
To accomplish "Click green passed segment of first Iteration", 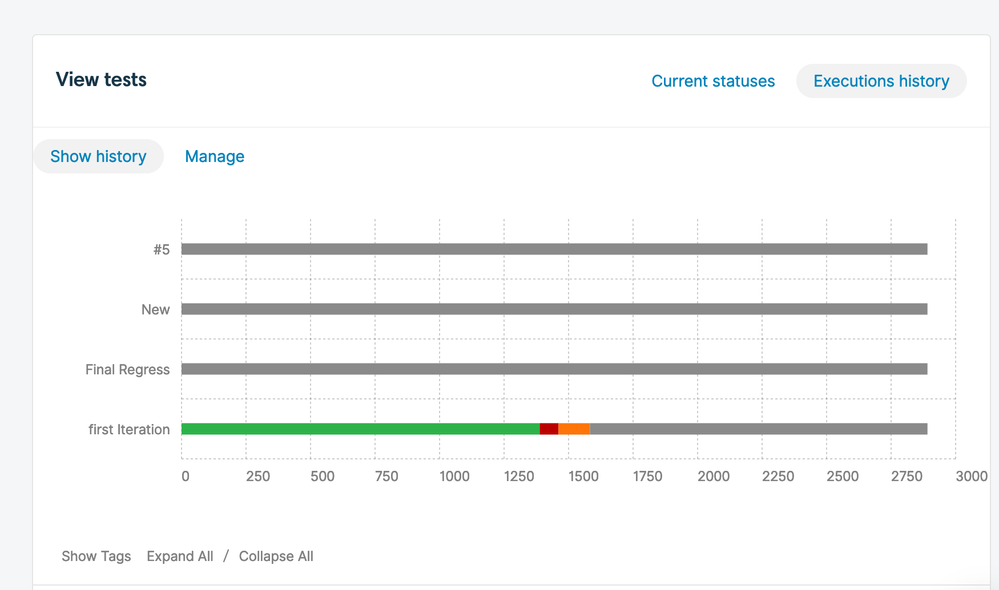I will click(360, 429).
